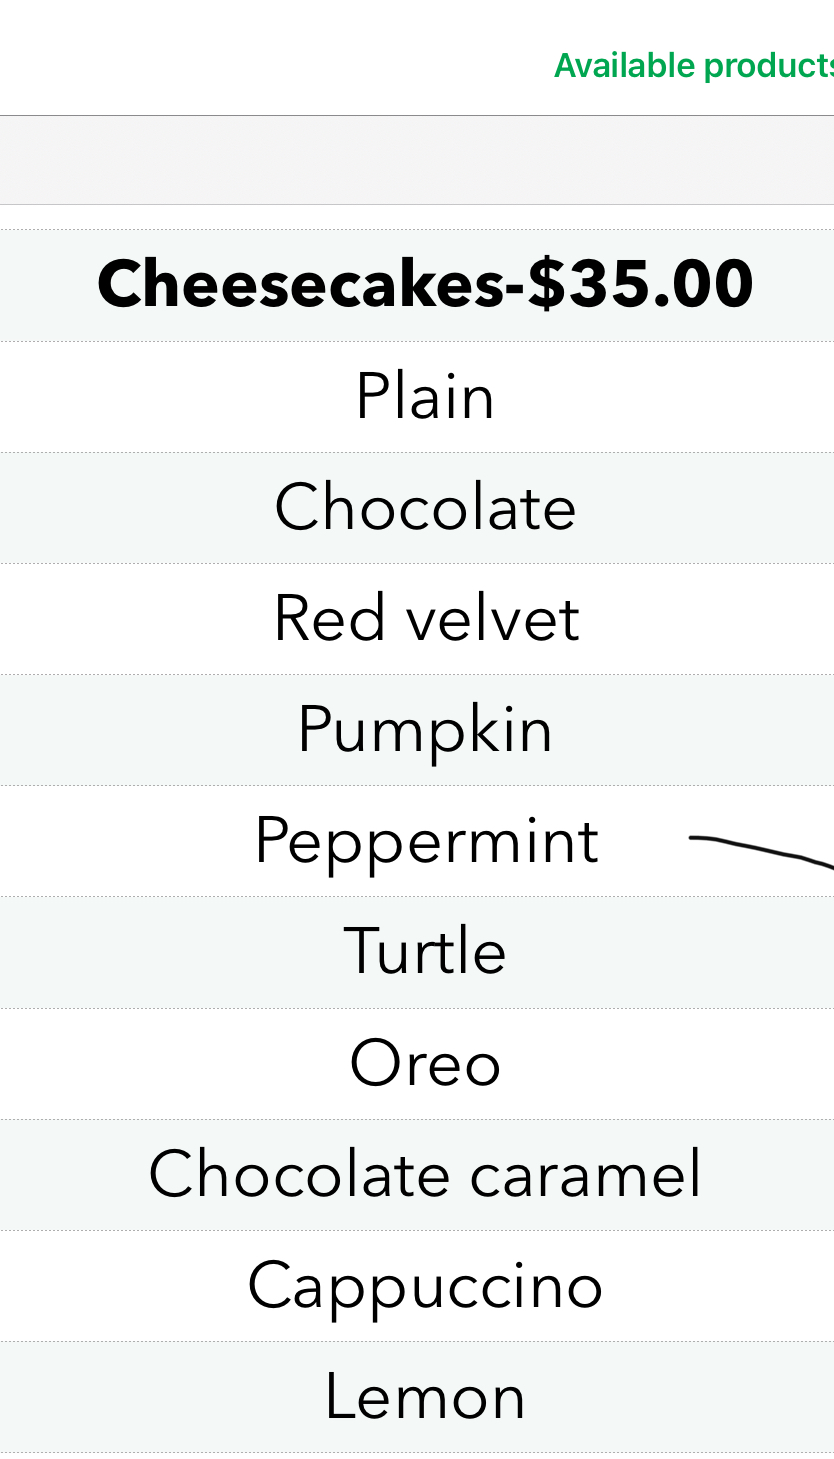
Task: Choose the Turtle cheesecake option
Action: (x=425, y=952)
